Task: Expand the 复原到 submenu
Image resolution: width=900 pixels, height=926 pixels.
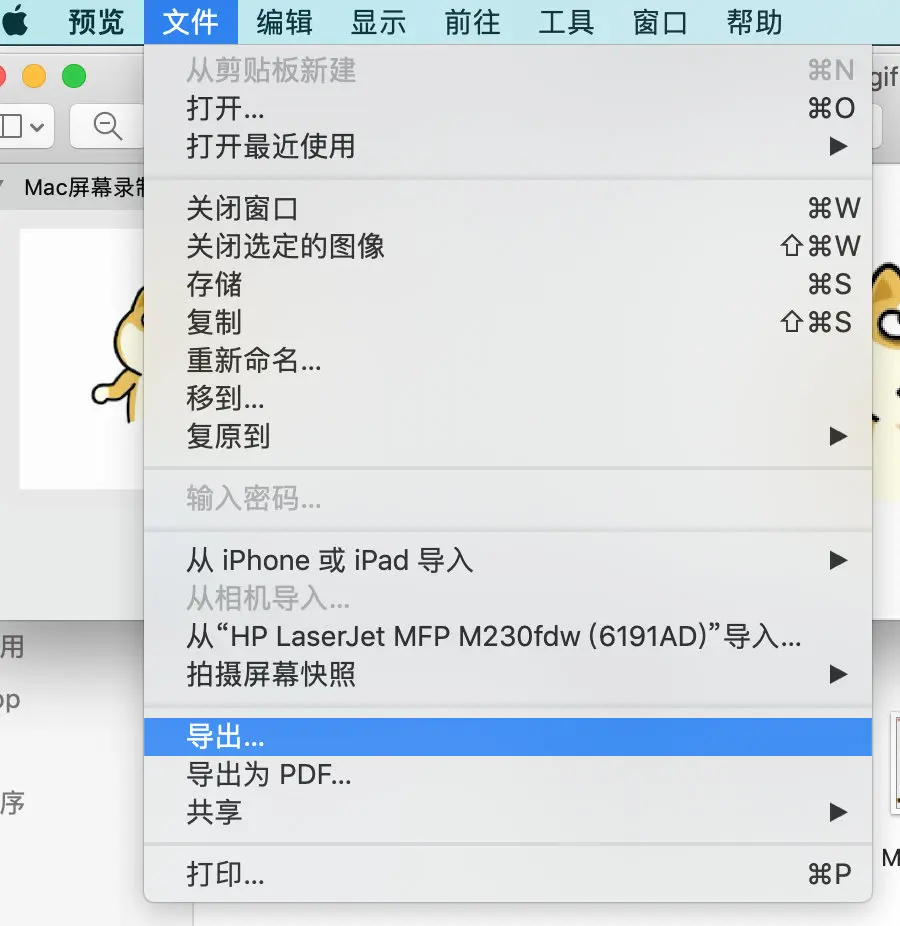Action: click(x=508, y=436)
